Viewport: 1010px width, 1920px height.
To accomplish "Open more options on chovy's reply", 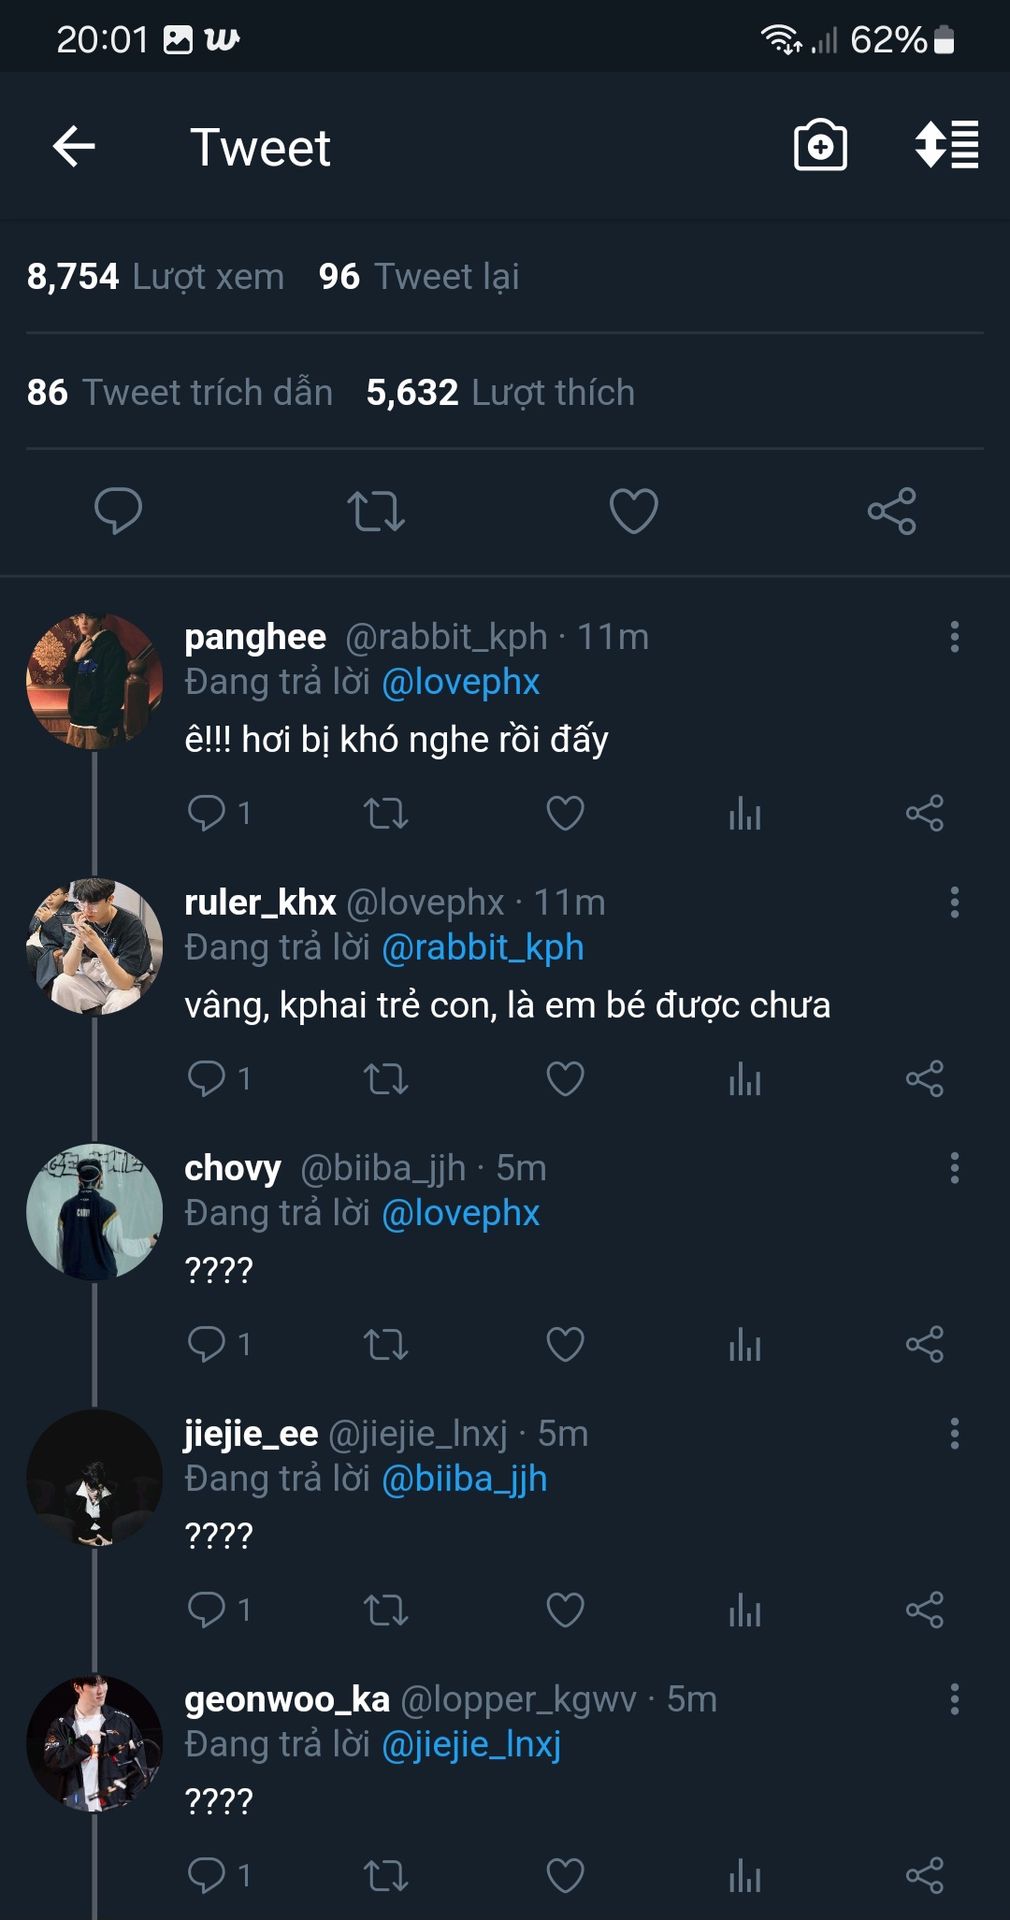I will pyautogui.click(x=955, y=1168).
